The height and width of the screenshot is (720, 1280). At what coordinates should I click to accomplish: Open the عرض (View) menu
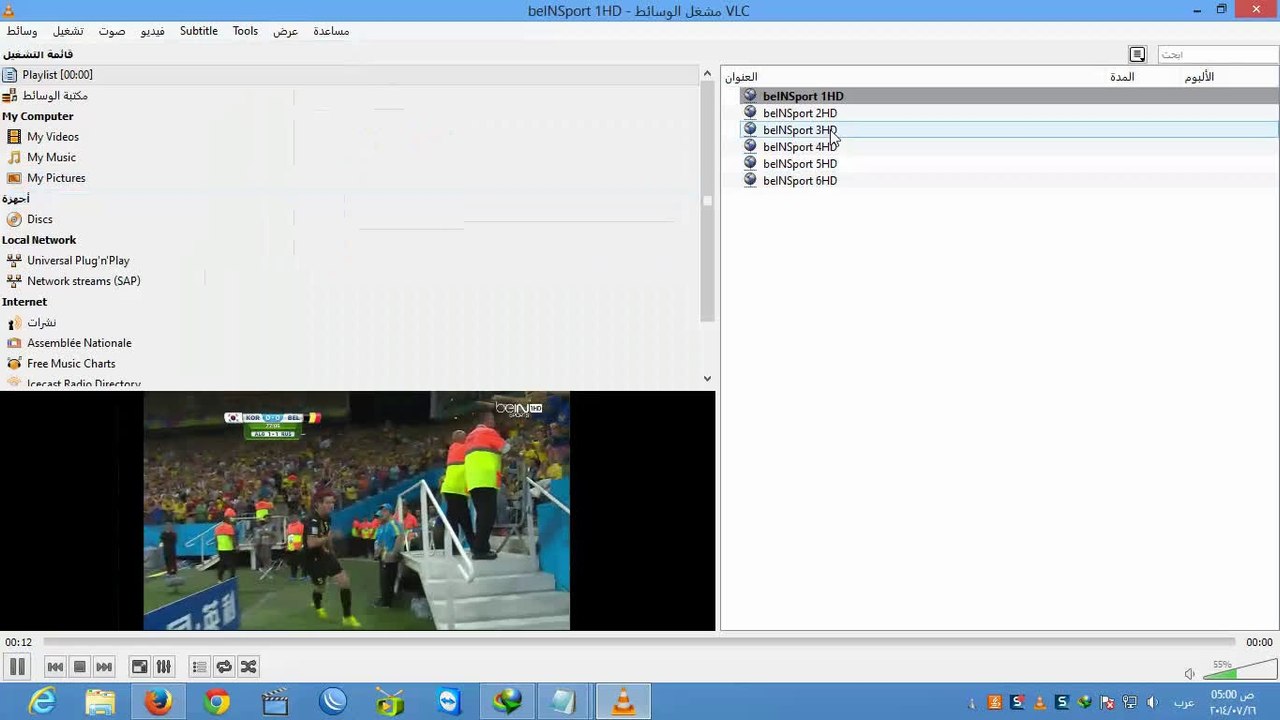286,31
